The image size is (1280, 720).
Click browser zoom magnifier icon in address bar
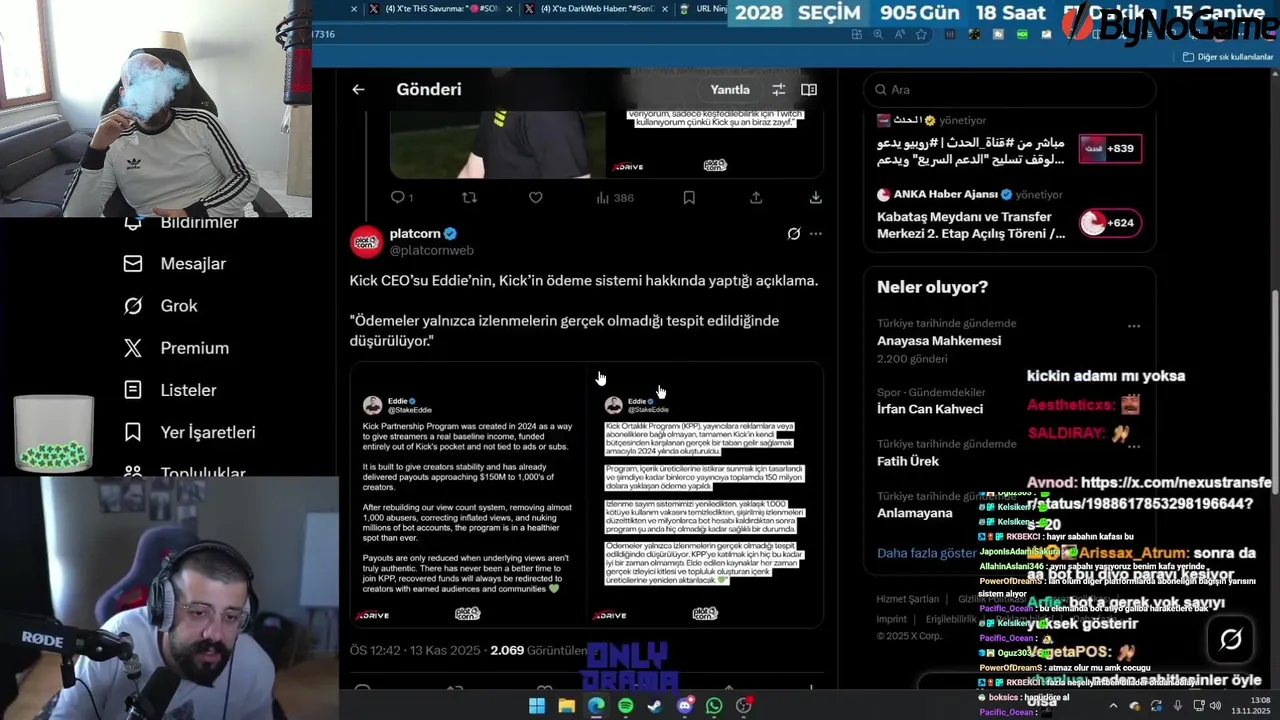tap(878, 34)
